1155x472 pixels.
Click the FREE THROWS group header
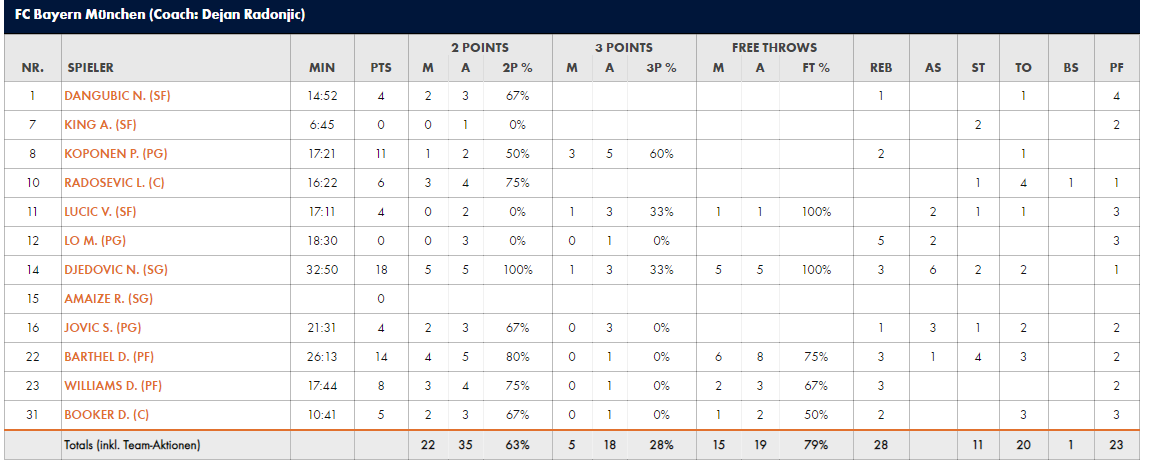[774, 48]
